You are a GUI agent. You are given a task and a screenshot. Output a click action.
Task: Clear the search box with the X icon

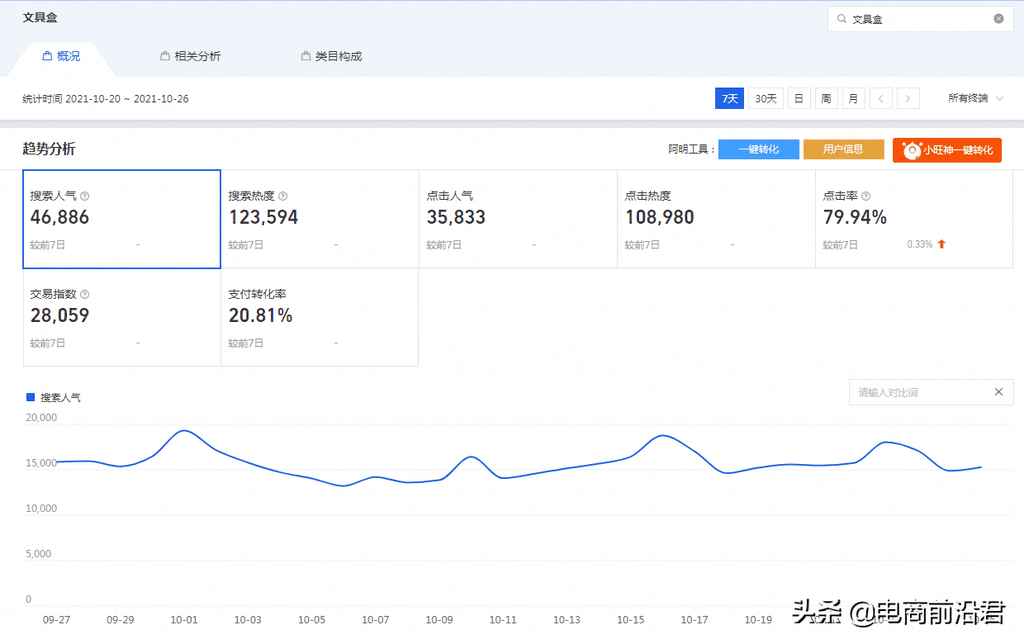pyautogui.click(x=999, y=19)
